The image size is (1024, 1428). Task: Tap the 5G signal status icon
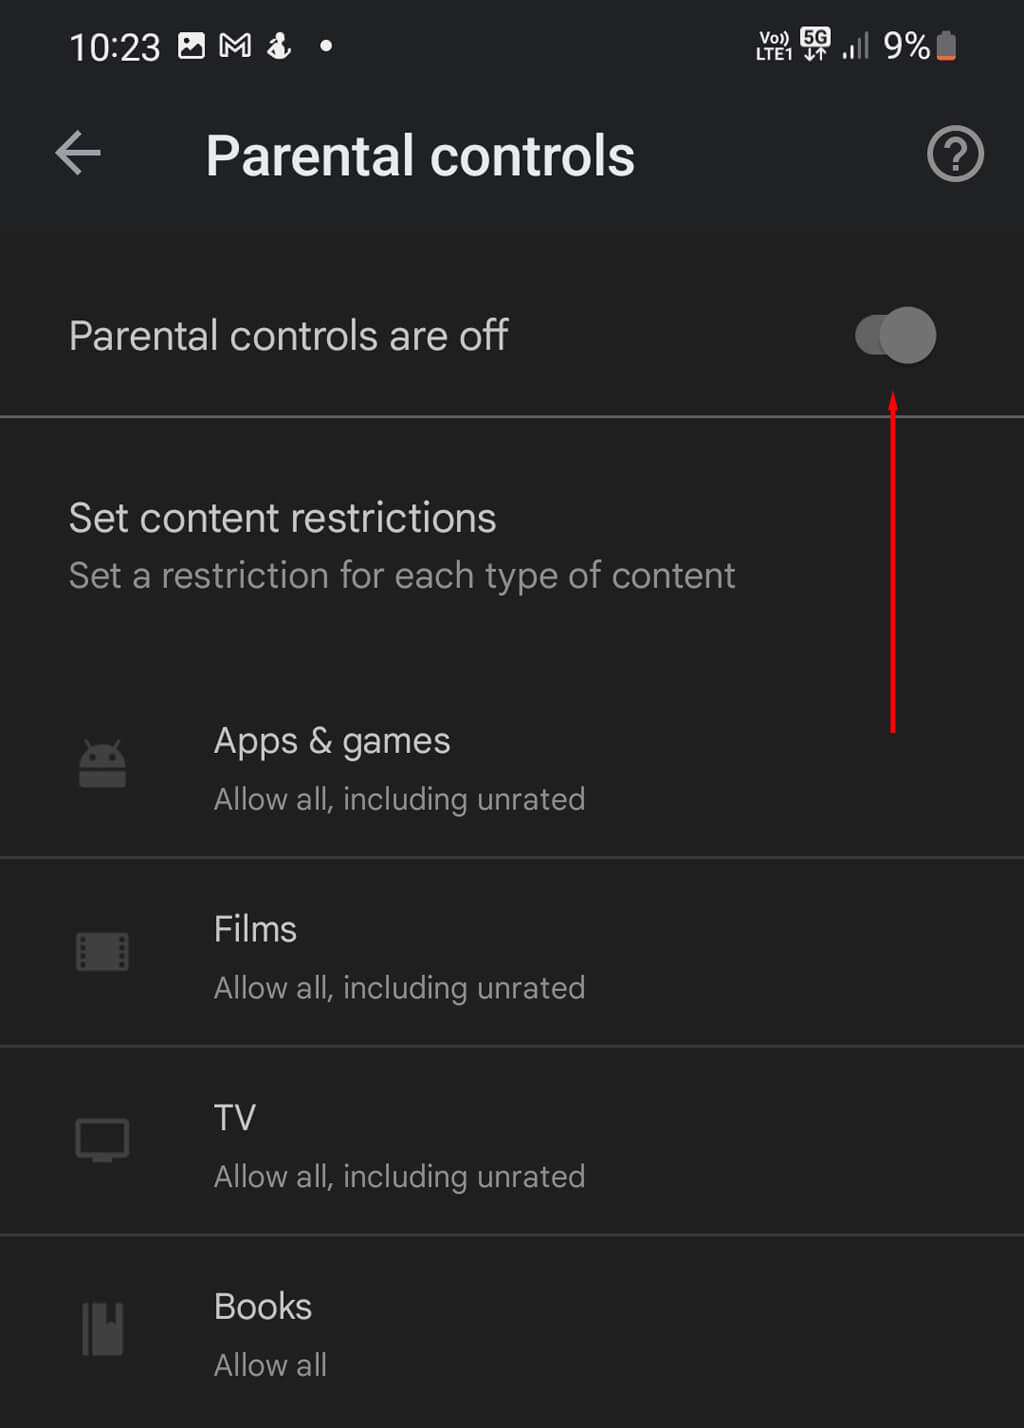tap(815, 44)
